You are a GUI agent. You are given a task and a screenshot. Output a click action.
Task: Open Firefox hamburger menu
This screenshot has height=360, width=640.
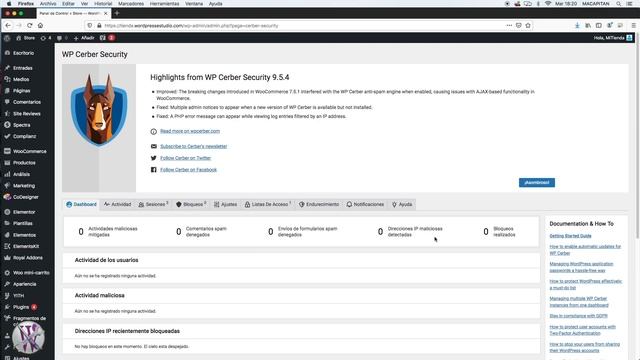point(633,25)
